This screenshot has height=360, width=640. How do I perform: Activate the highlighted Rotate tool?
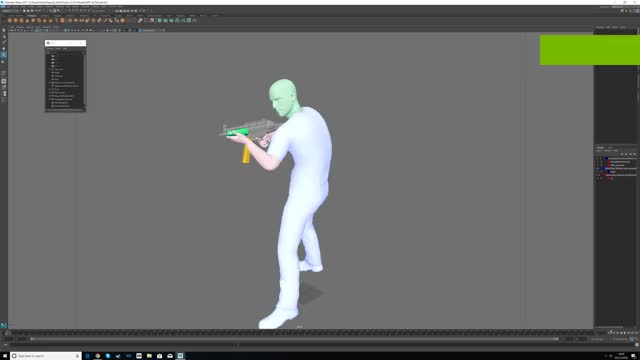(x=4, y=55)
